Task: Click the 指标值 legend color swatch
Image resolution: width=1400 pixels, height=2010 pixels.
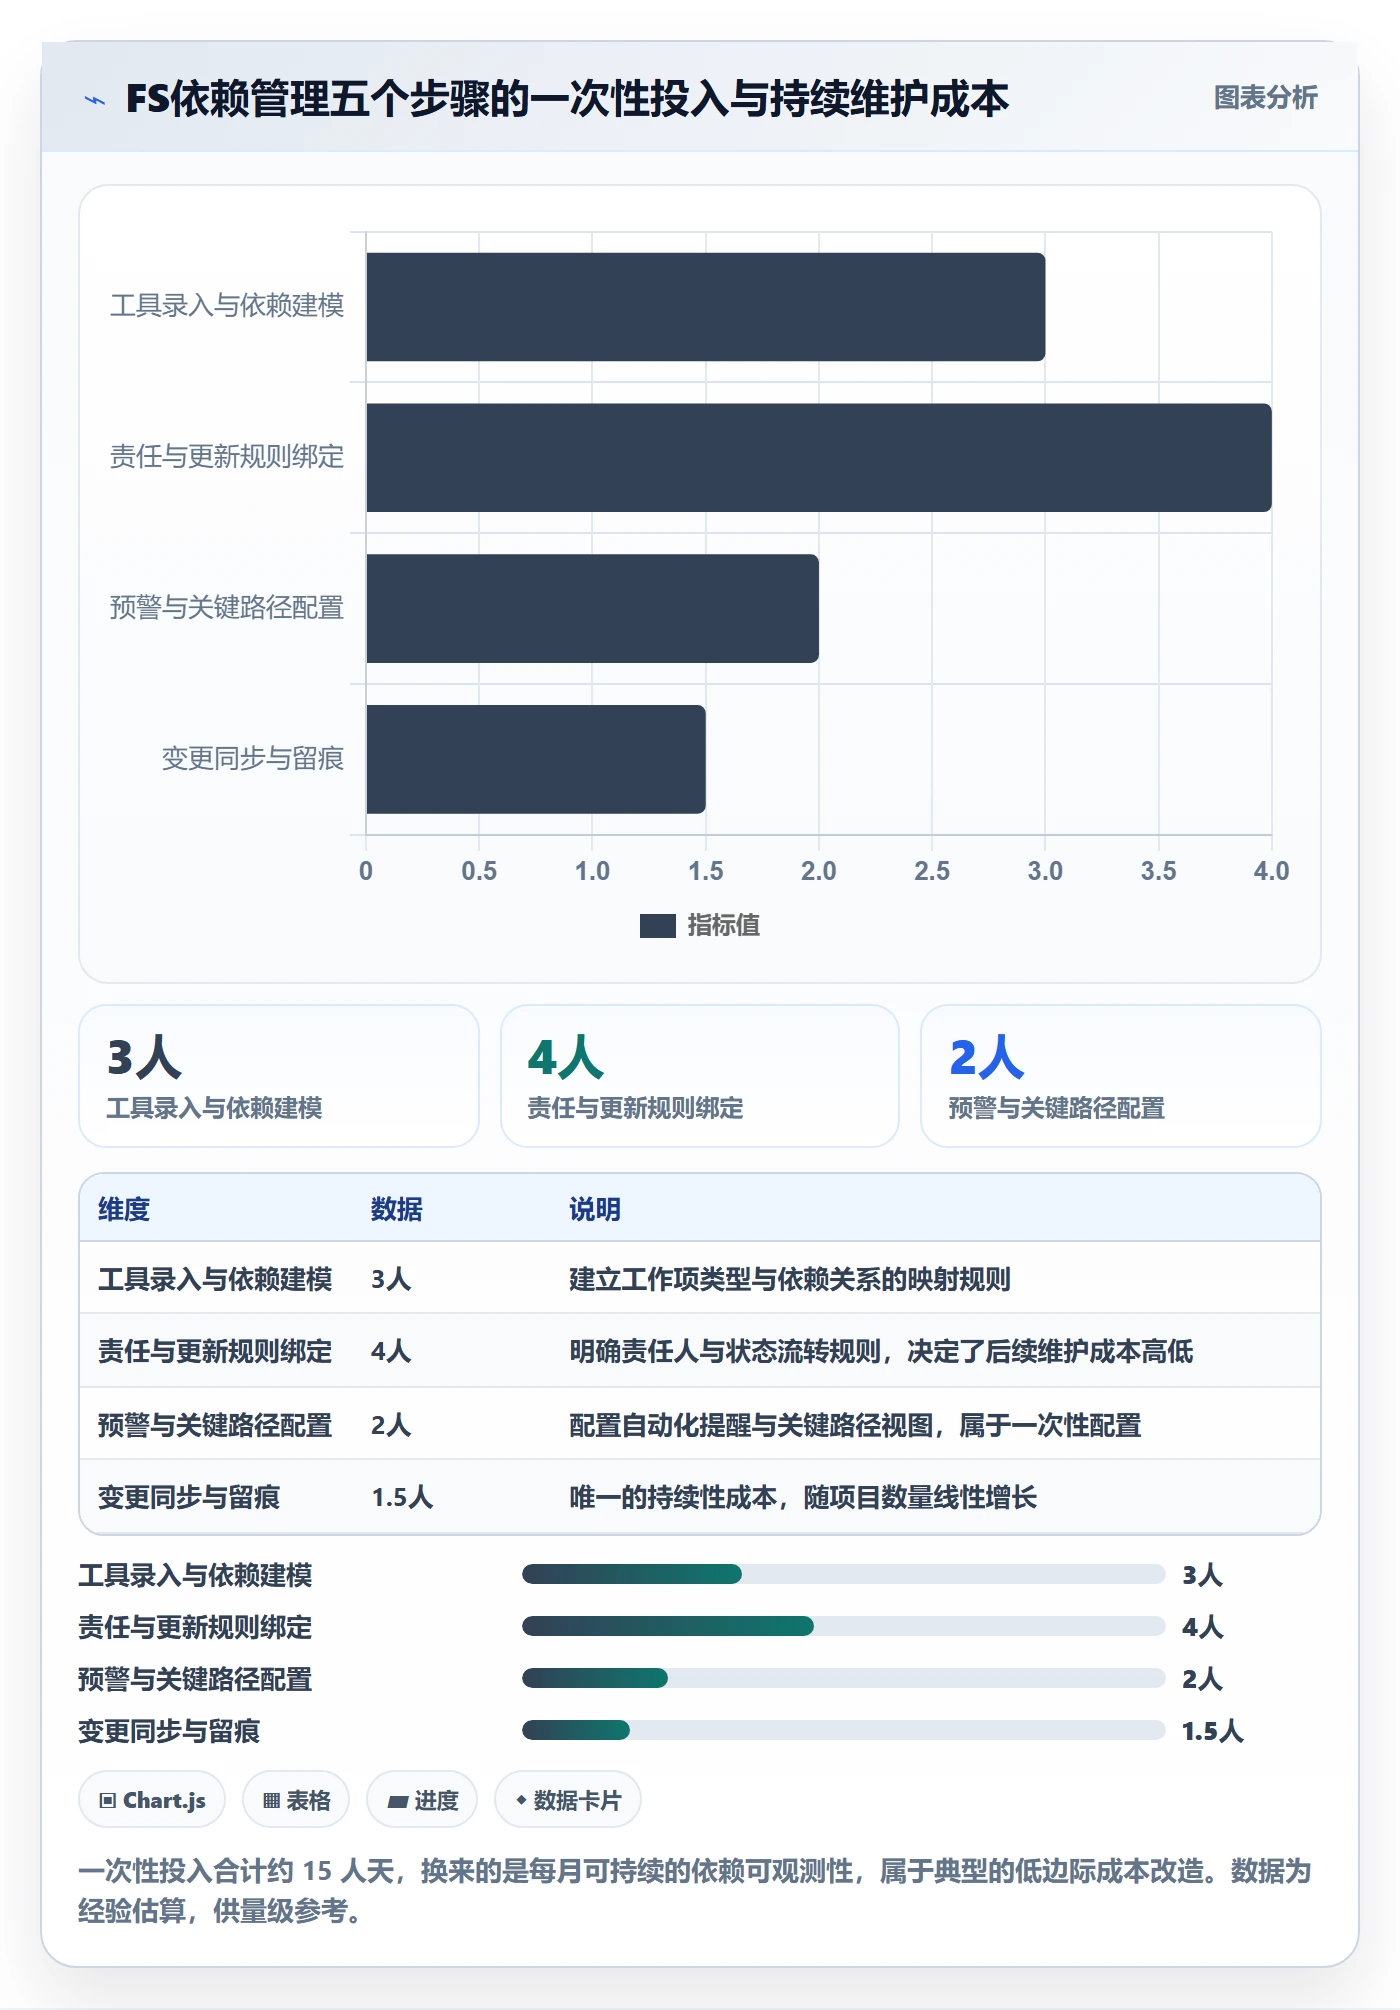Action: click(x=657, y=926)
